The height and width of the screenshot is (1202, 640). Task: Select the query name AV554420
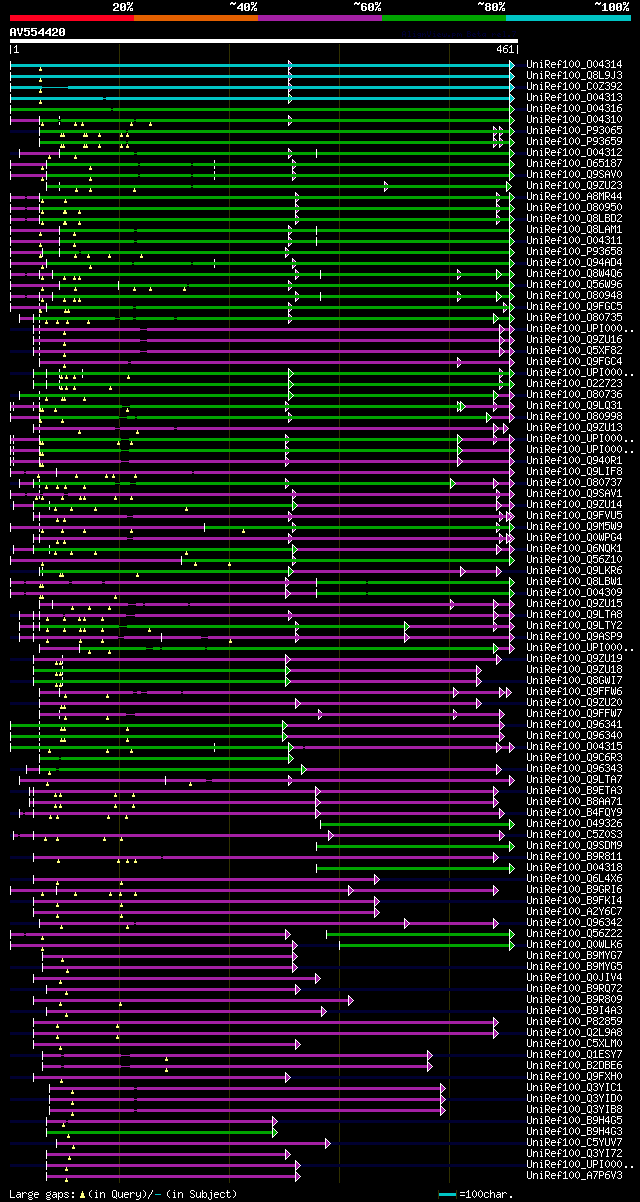click(38, 32)
